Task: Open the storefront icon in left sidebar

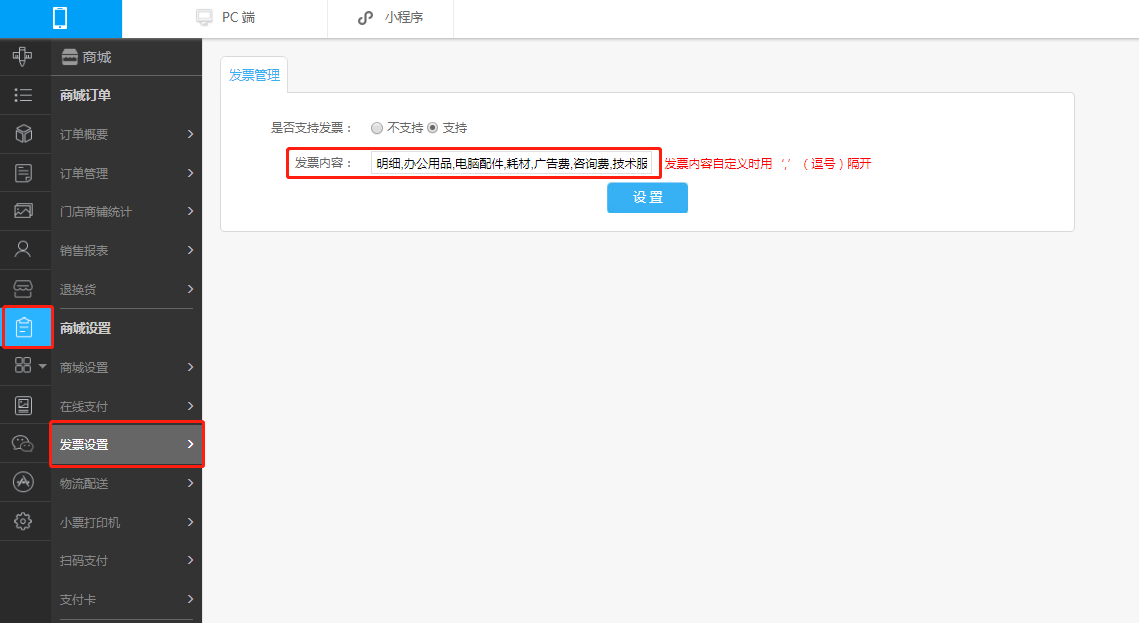Action: [x=23, y=289]
